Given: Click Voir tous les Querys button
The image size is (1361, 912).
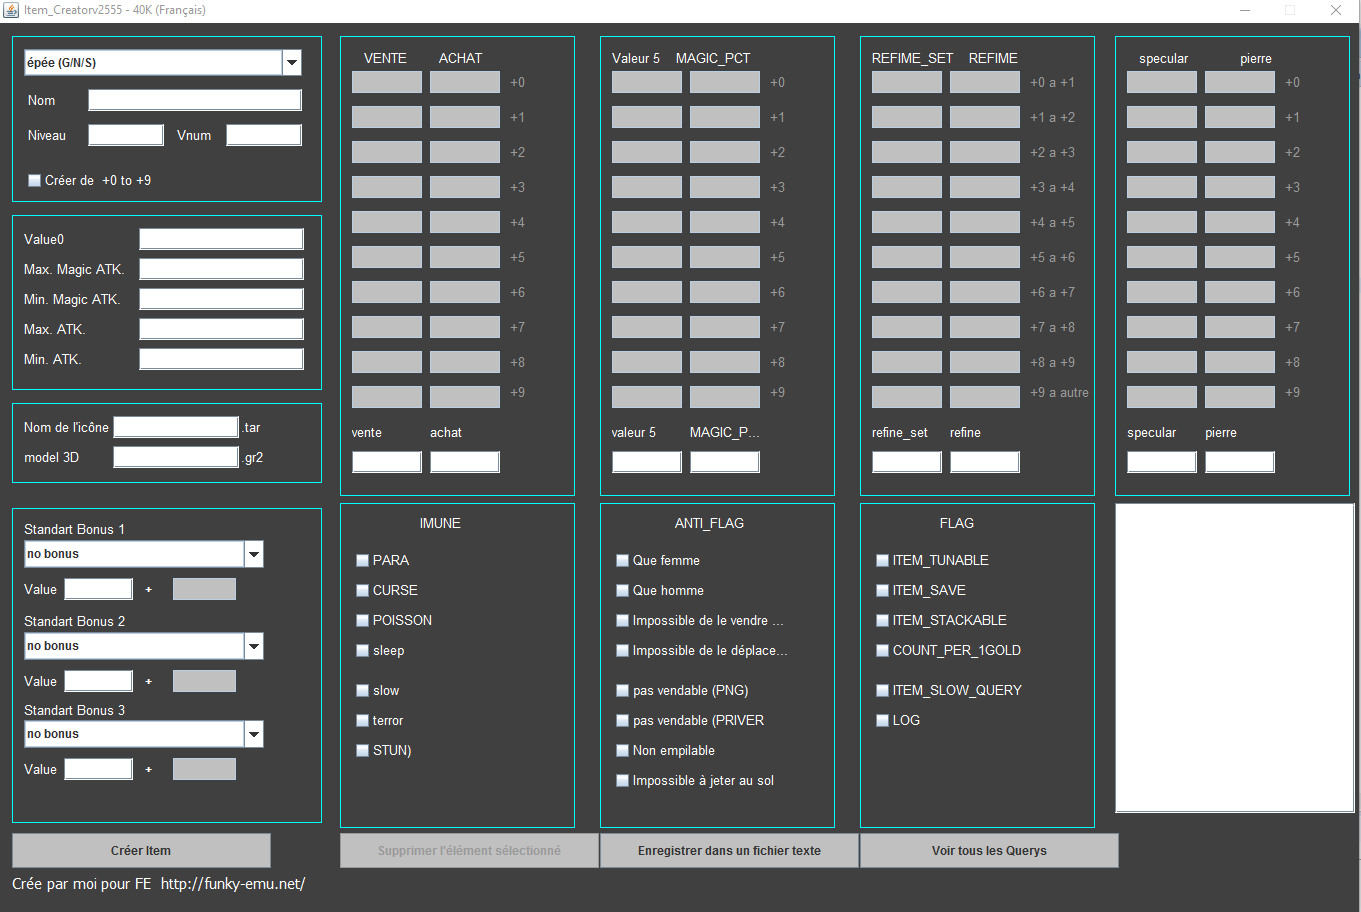Looking at the screenshot, I should (989, 851).
